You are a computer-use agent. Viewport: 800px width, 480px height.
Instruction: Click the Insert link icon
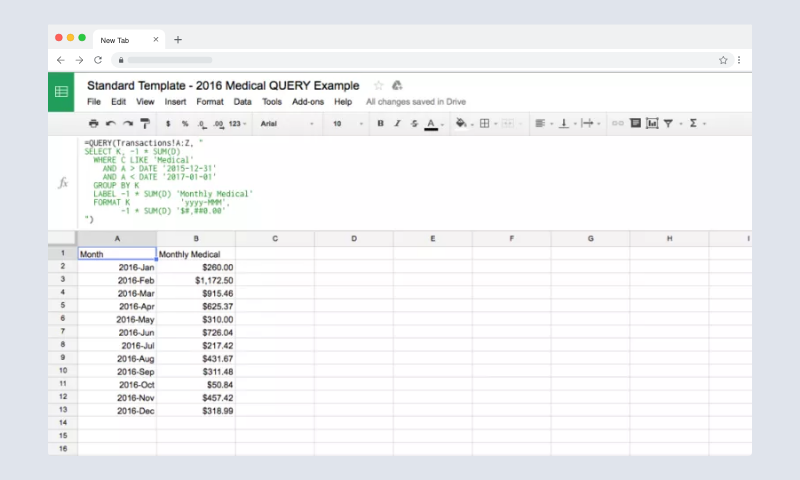(x=618, y=123)
